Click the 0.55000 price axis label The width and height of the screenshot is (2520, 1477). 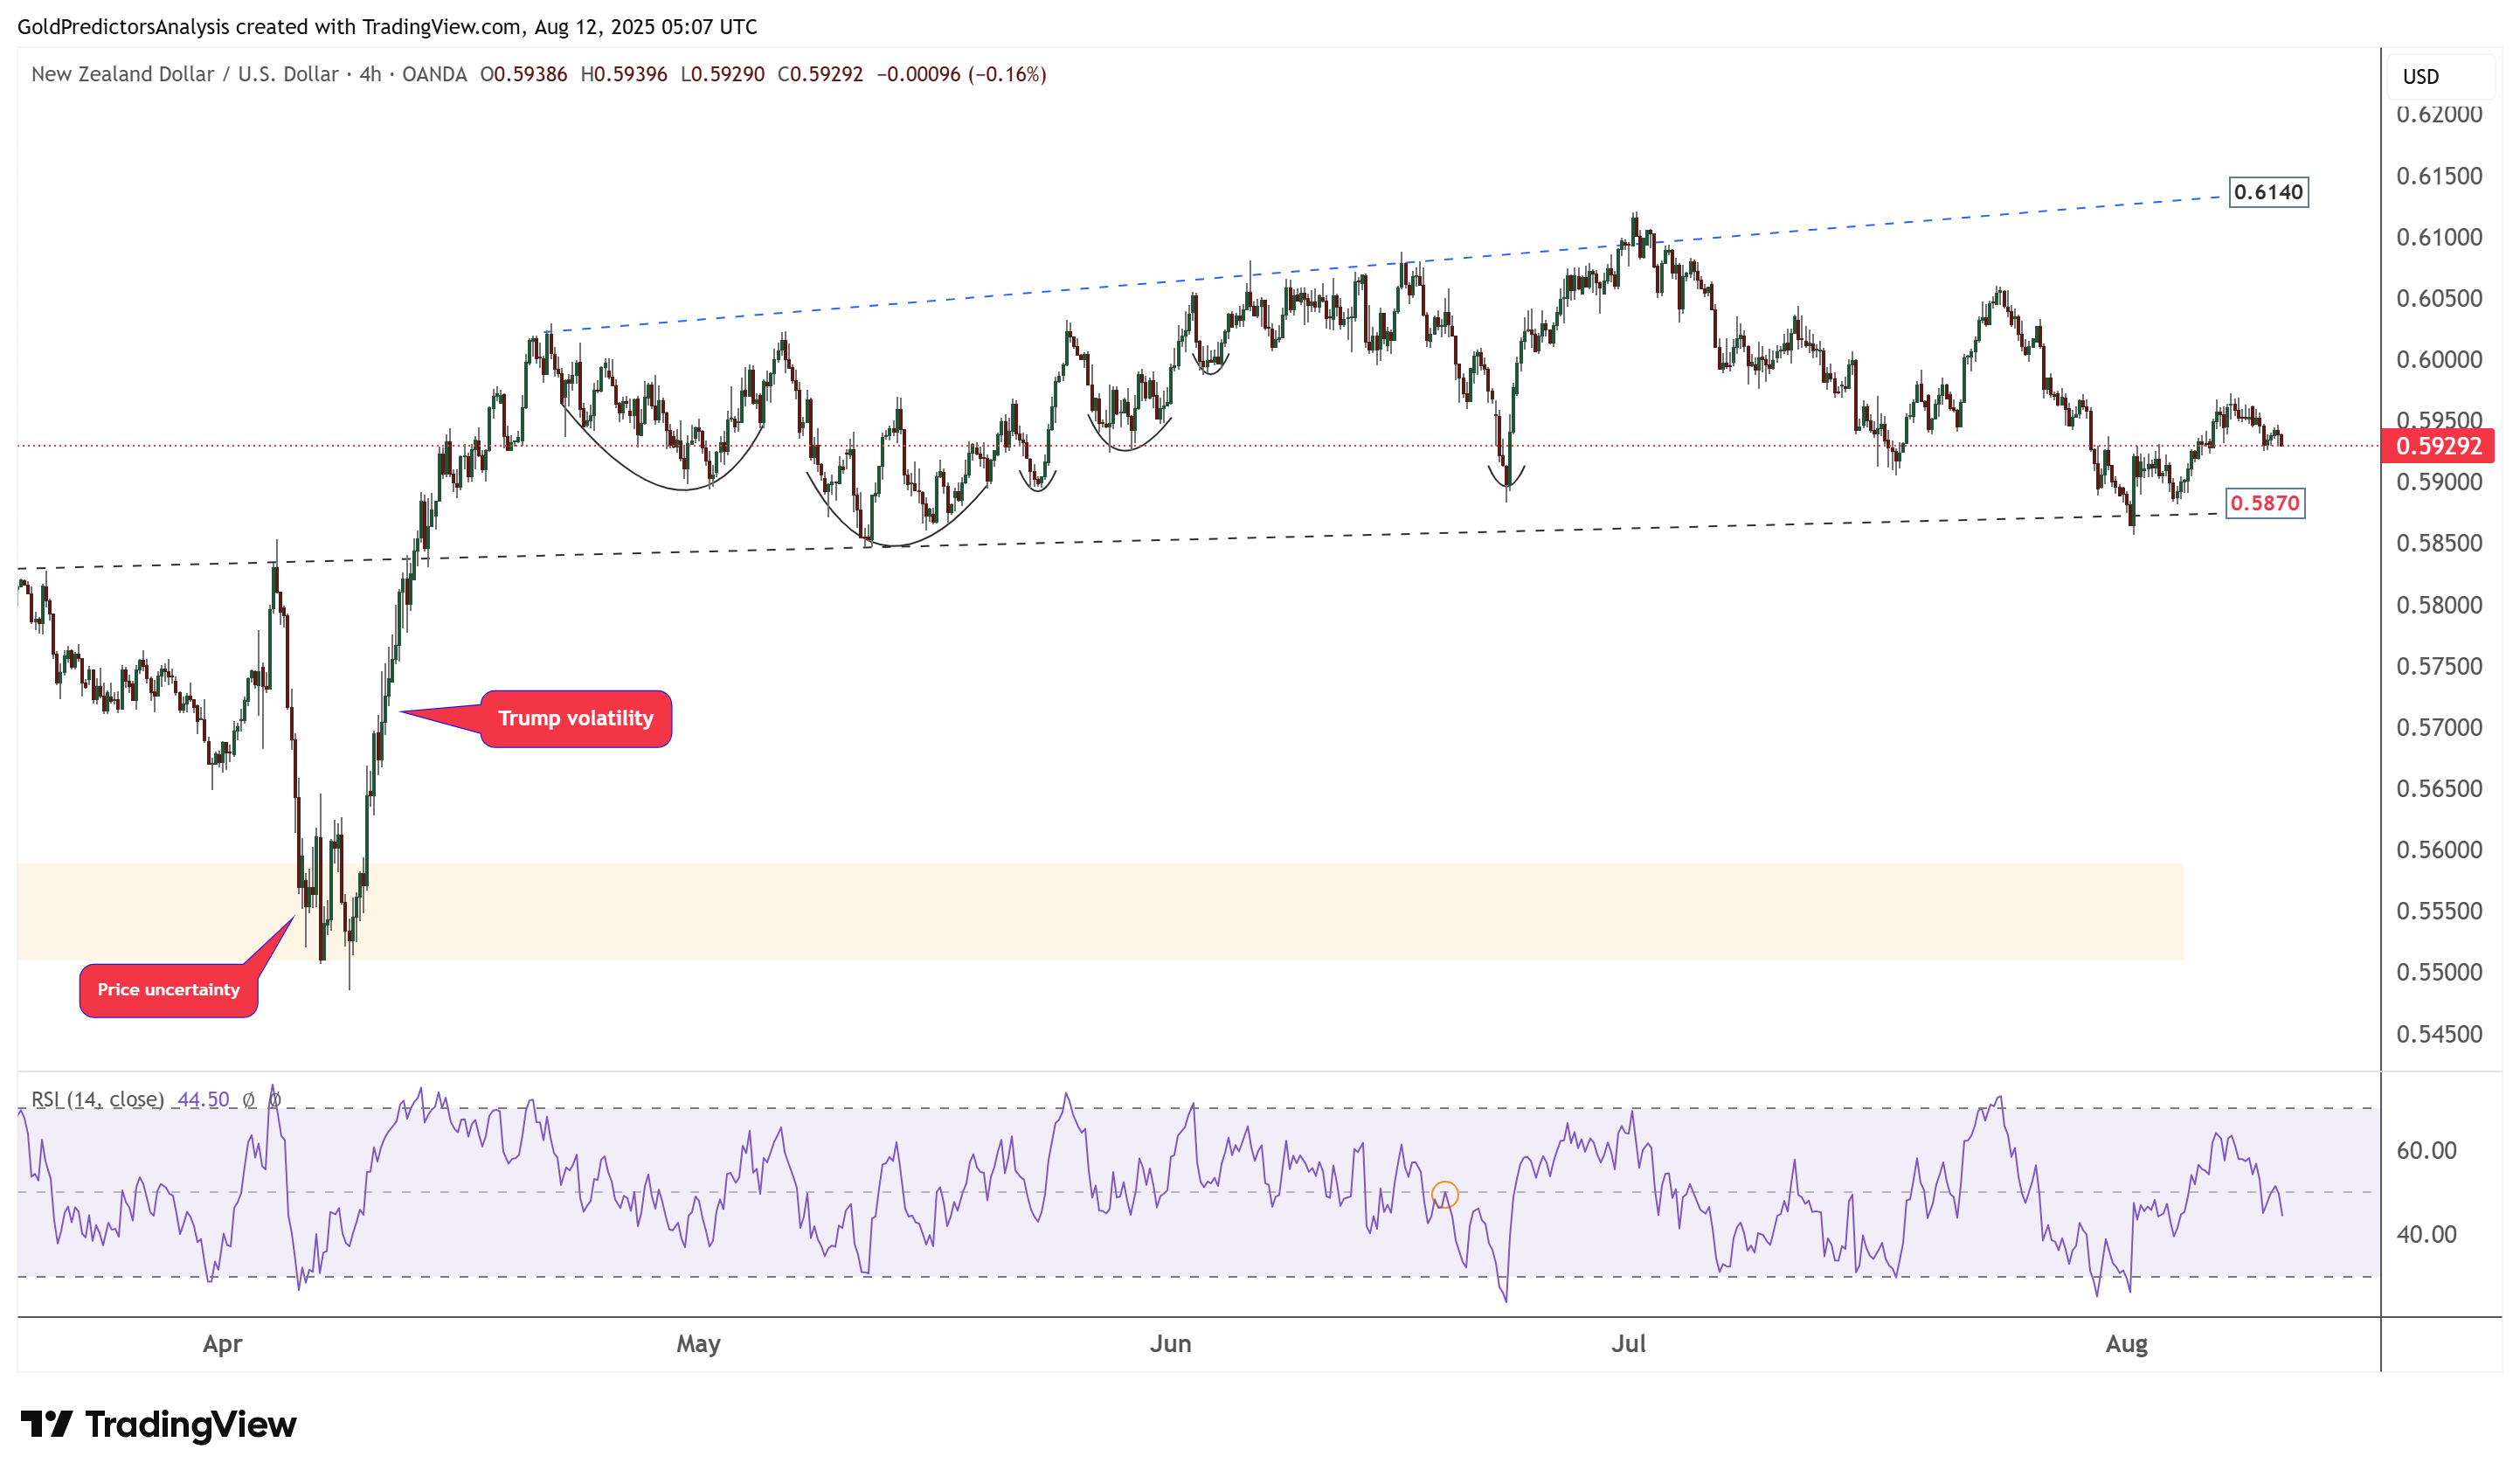click(2438, 972)
